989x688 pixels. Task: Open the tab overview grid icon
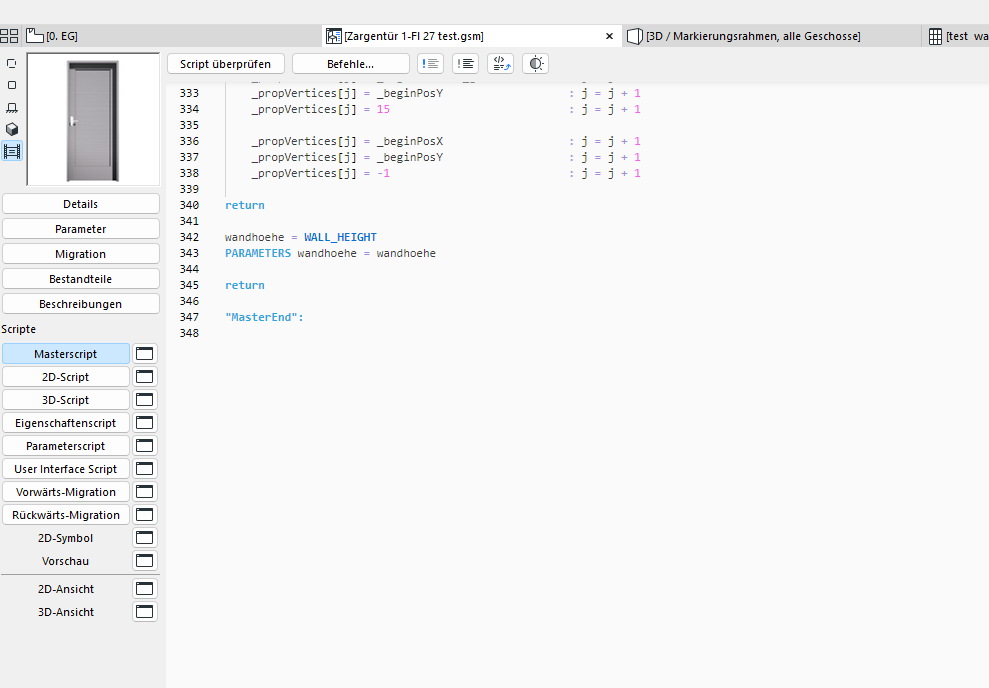[9, 36]
